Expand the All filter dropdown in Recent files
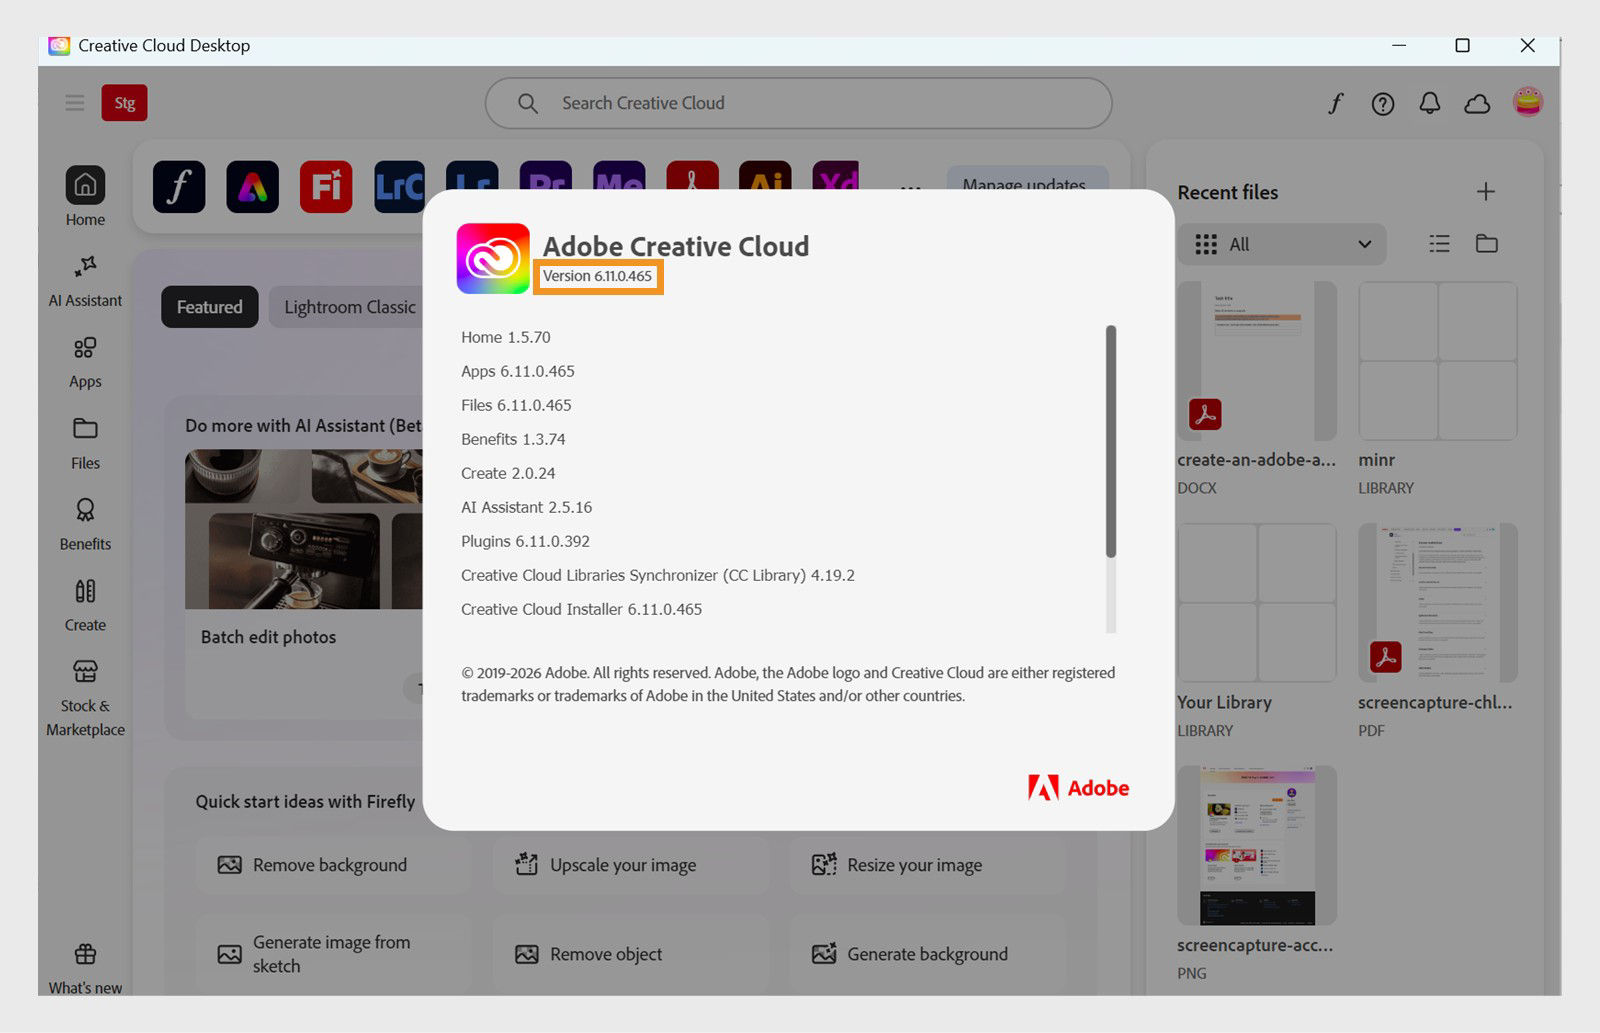This screenshot has height=1033, width=1600. [x=1282, y=244]
